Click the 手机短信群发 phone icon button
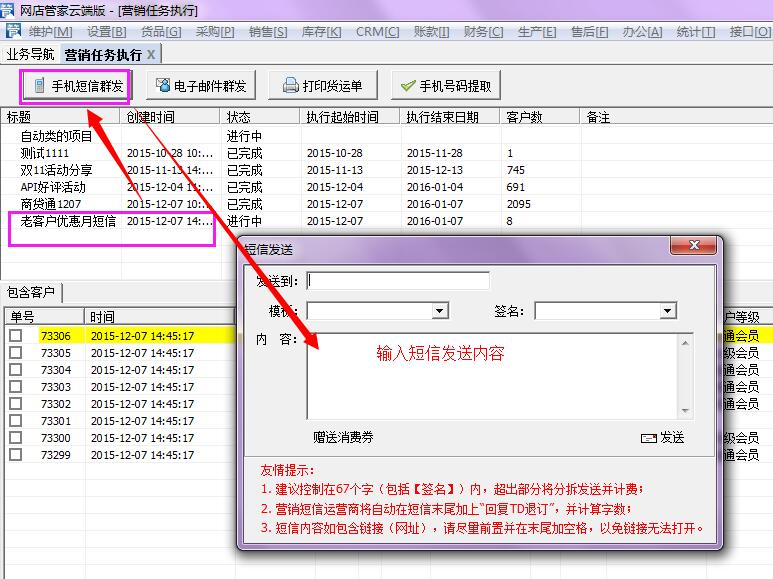 39,87
